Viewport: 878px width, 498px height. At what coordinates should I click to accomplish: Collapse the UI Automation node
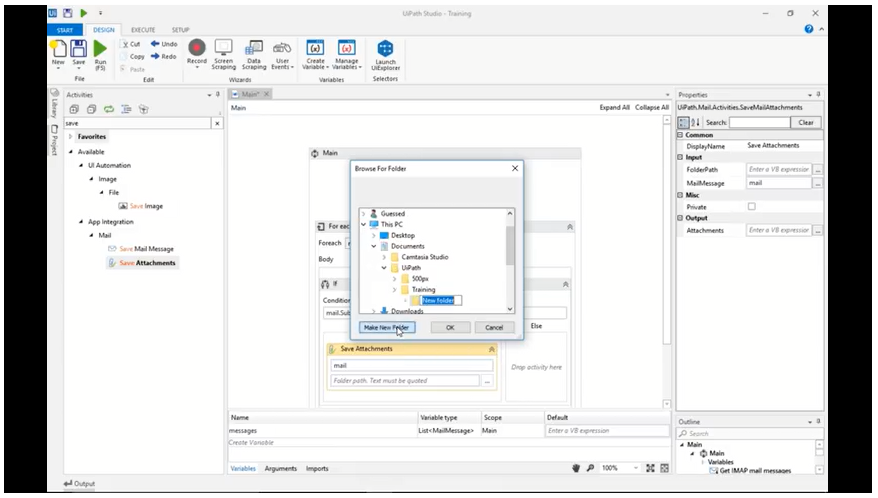[81, 166]
